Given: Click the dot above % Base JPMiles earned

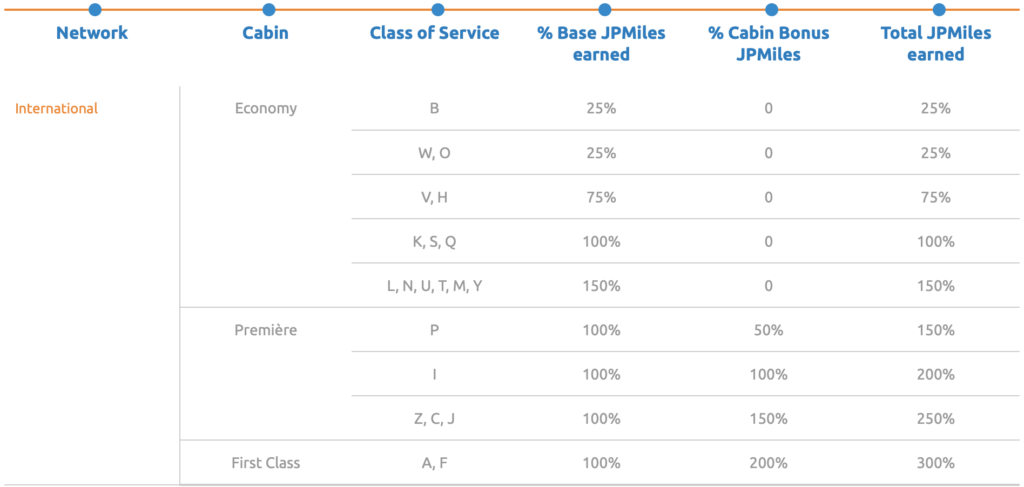Looking at the screenshot, I should coord(602,10).
